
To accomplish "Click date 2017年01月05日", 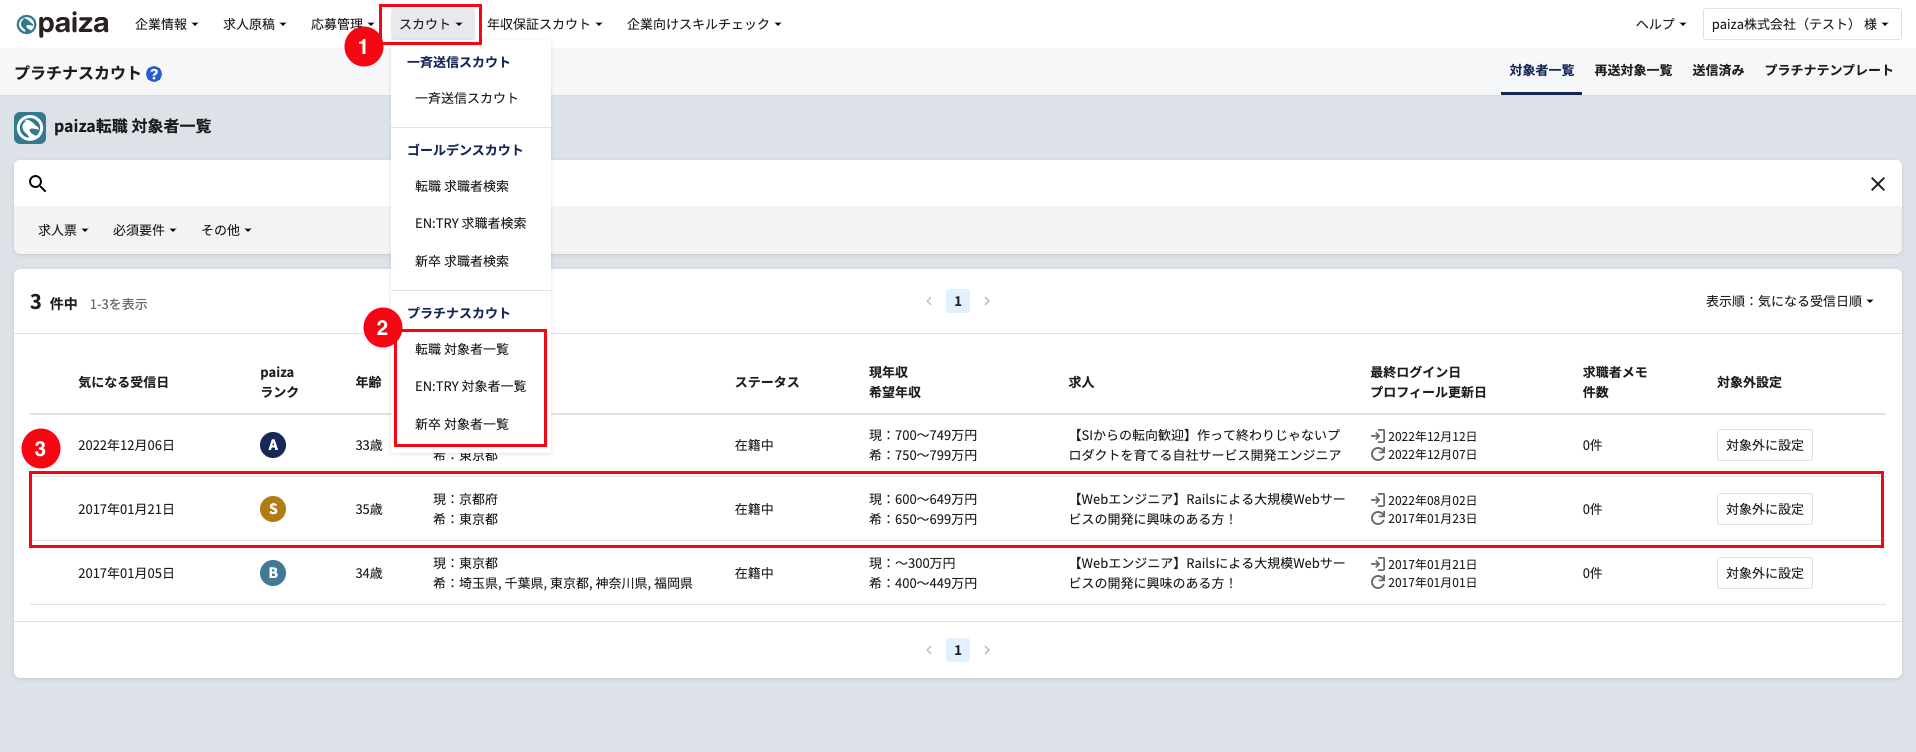I will [126, 573].
